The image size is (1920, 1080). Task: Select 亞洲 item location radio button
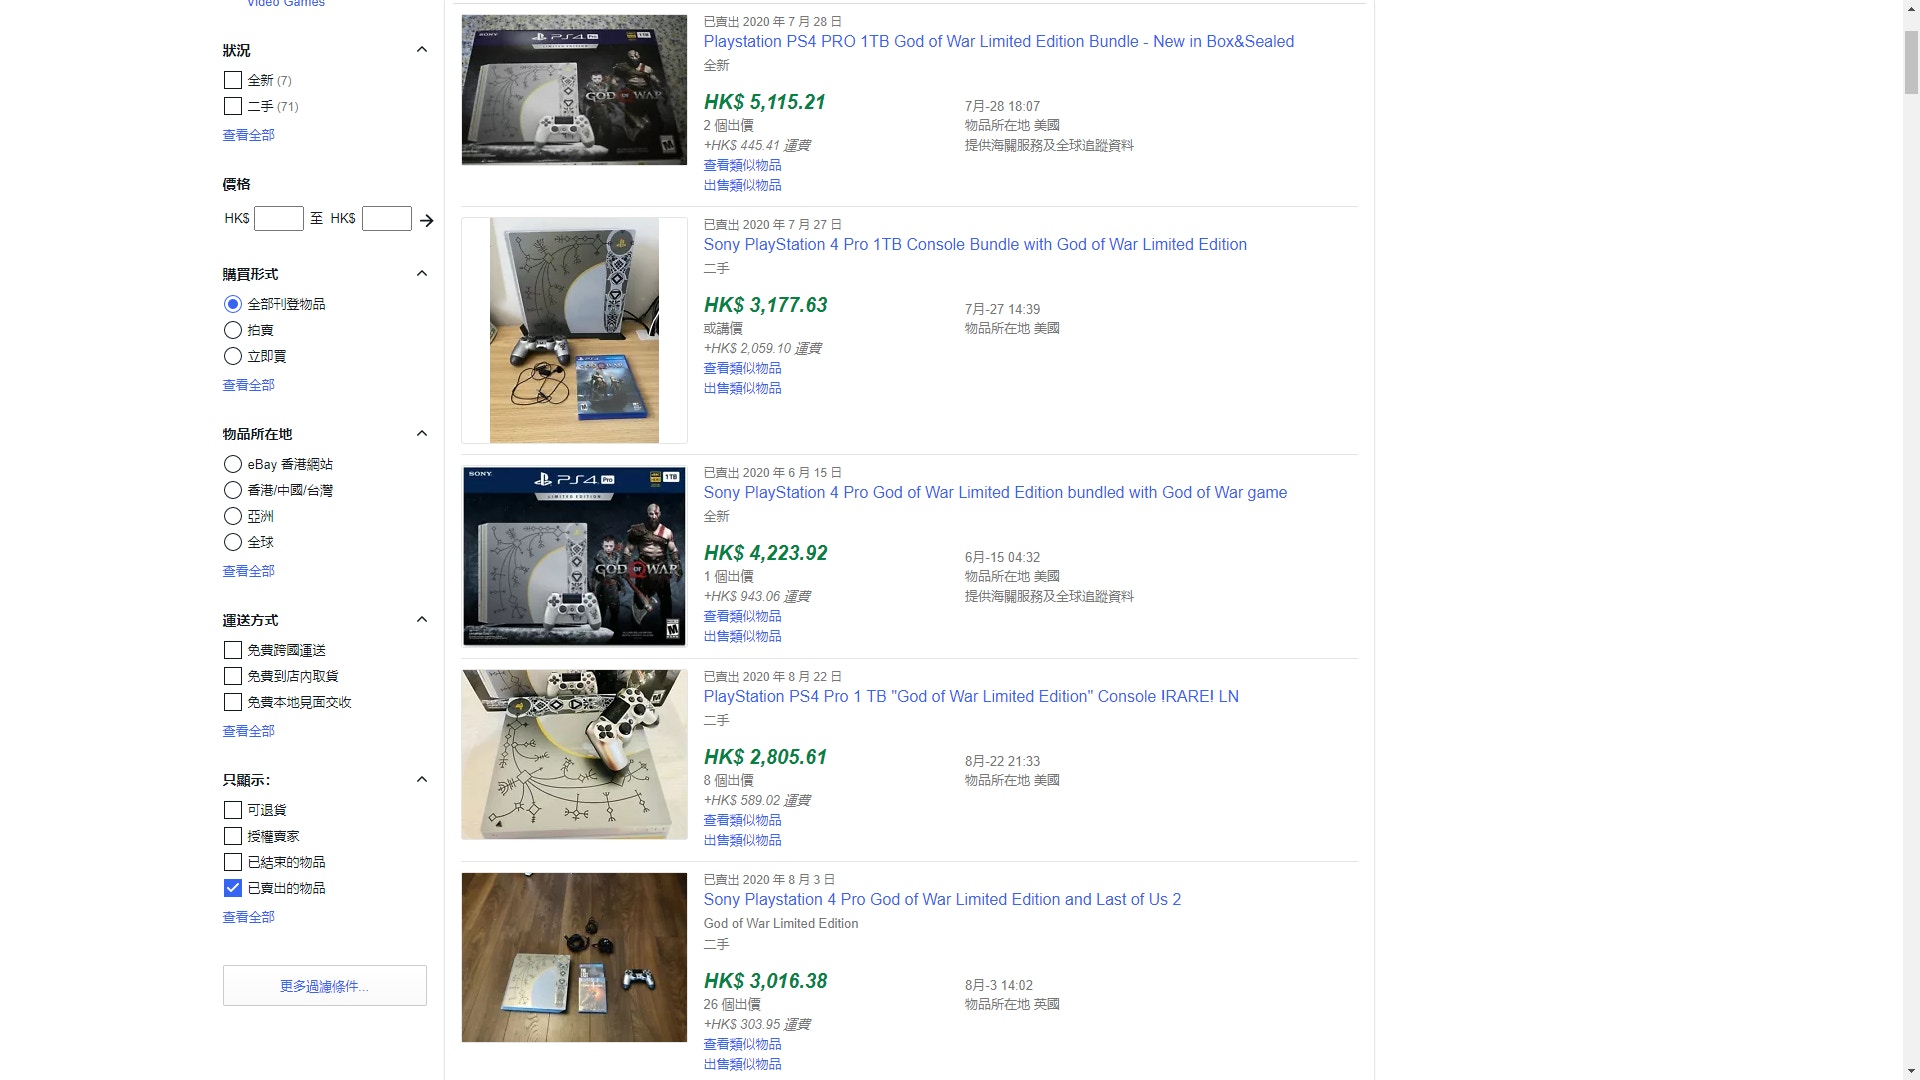point(233,516)
